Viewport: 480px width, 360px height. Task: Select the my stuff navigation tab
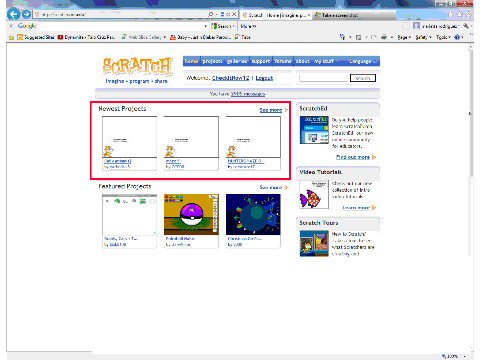tap(324, 61)
